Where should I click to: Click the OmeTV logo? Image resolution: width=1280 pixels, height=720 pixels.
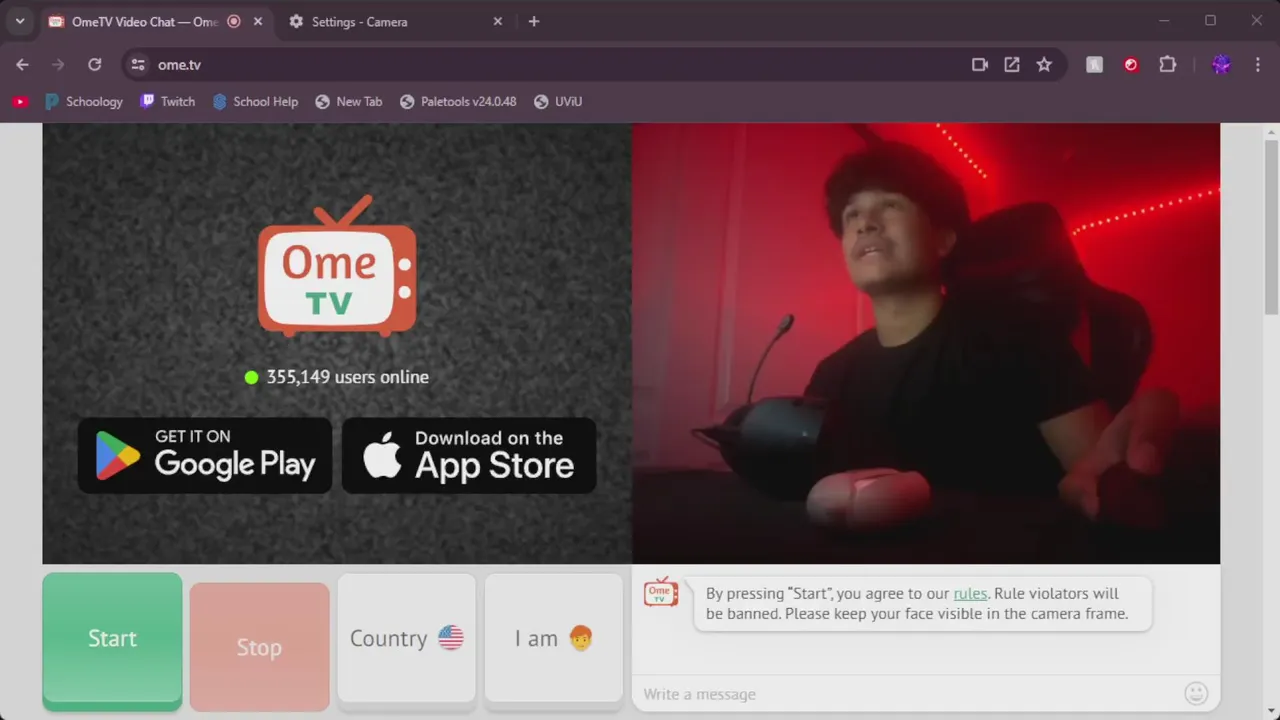tap(337, 266)
